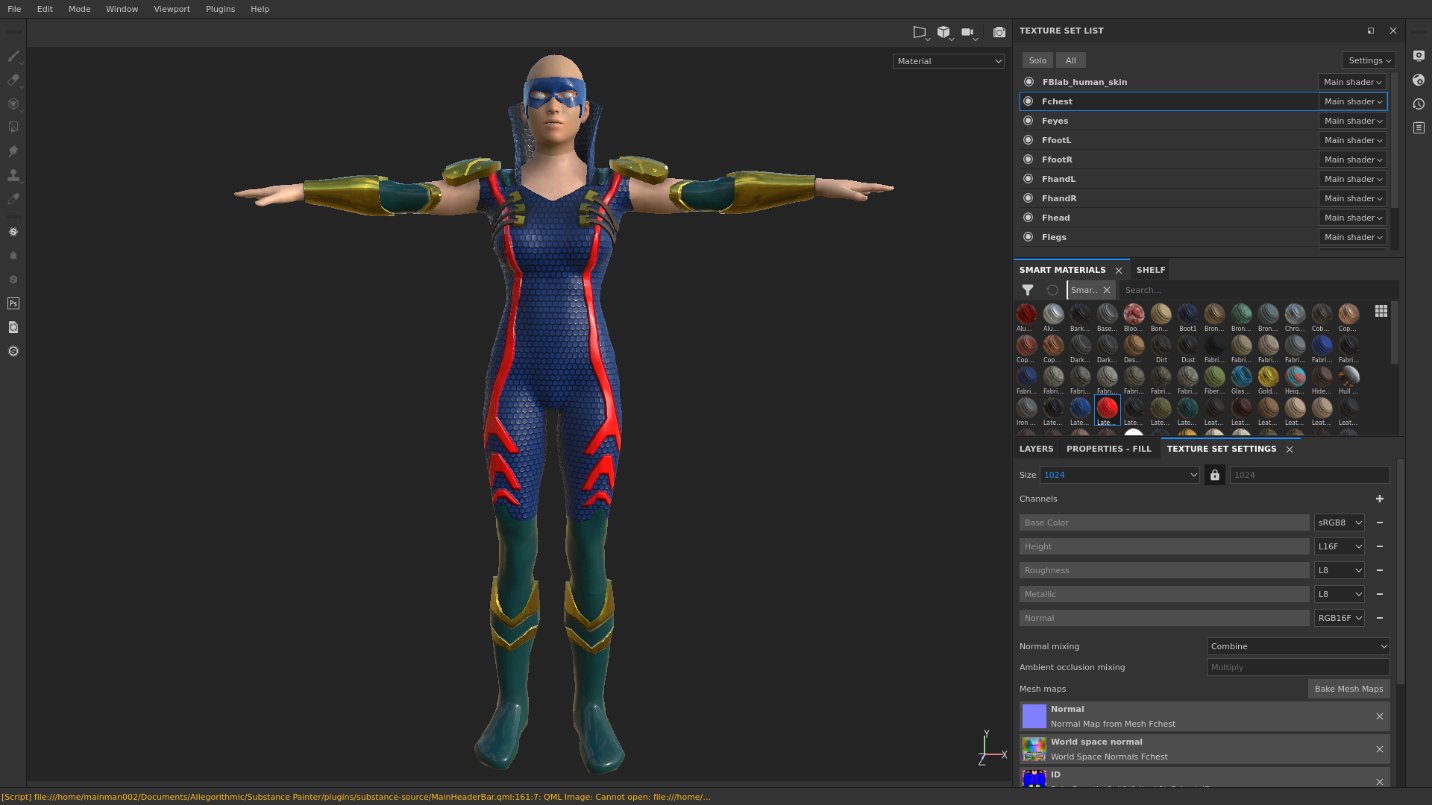Image resolution: width=1432 pixels, height=805 pixels.
Task: Click the Export to Photoshop icon
Action: coord(14,303)
